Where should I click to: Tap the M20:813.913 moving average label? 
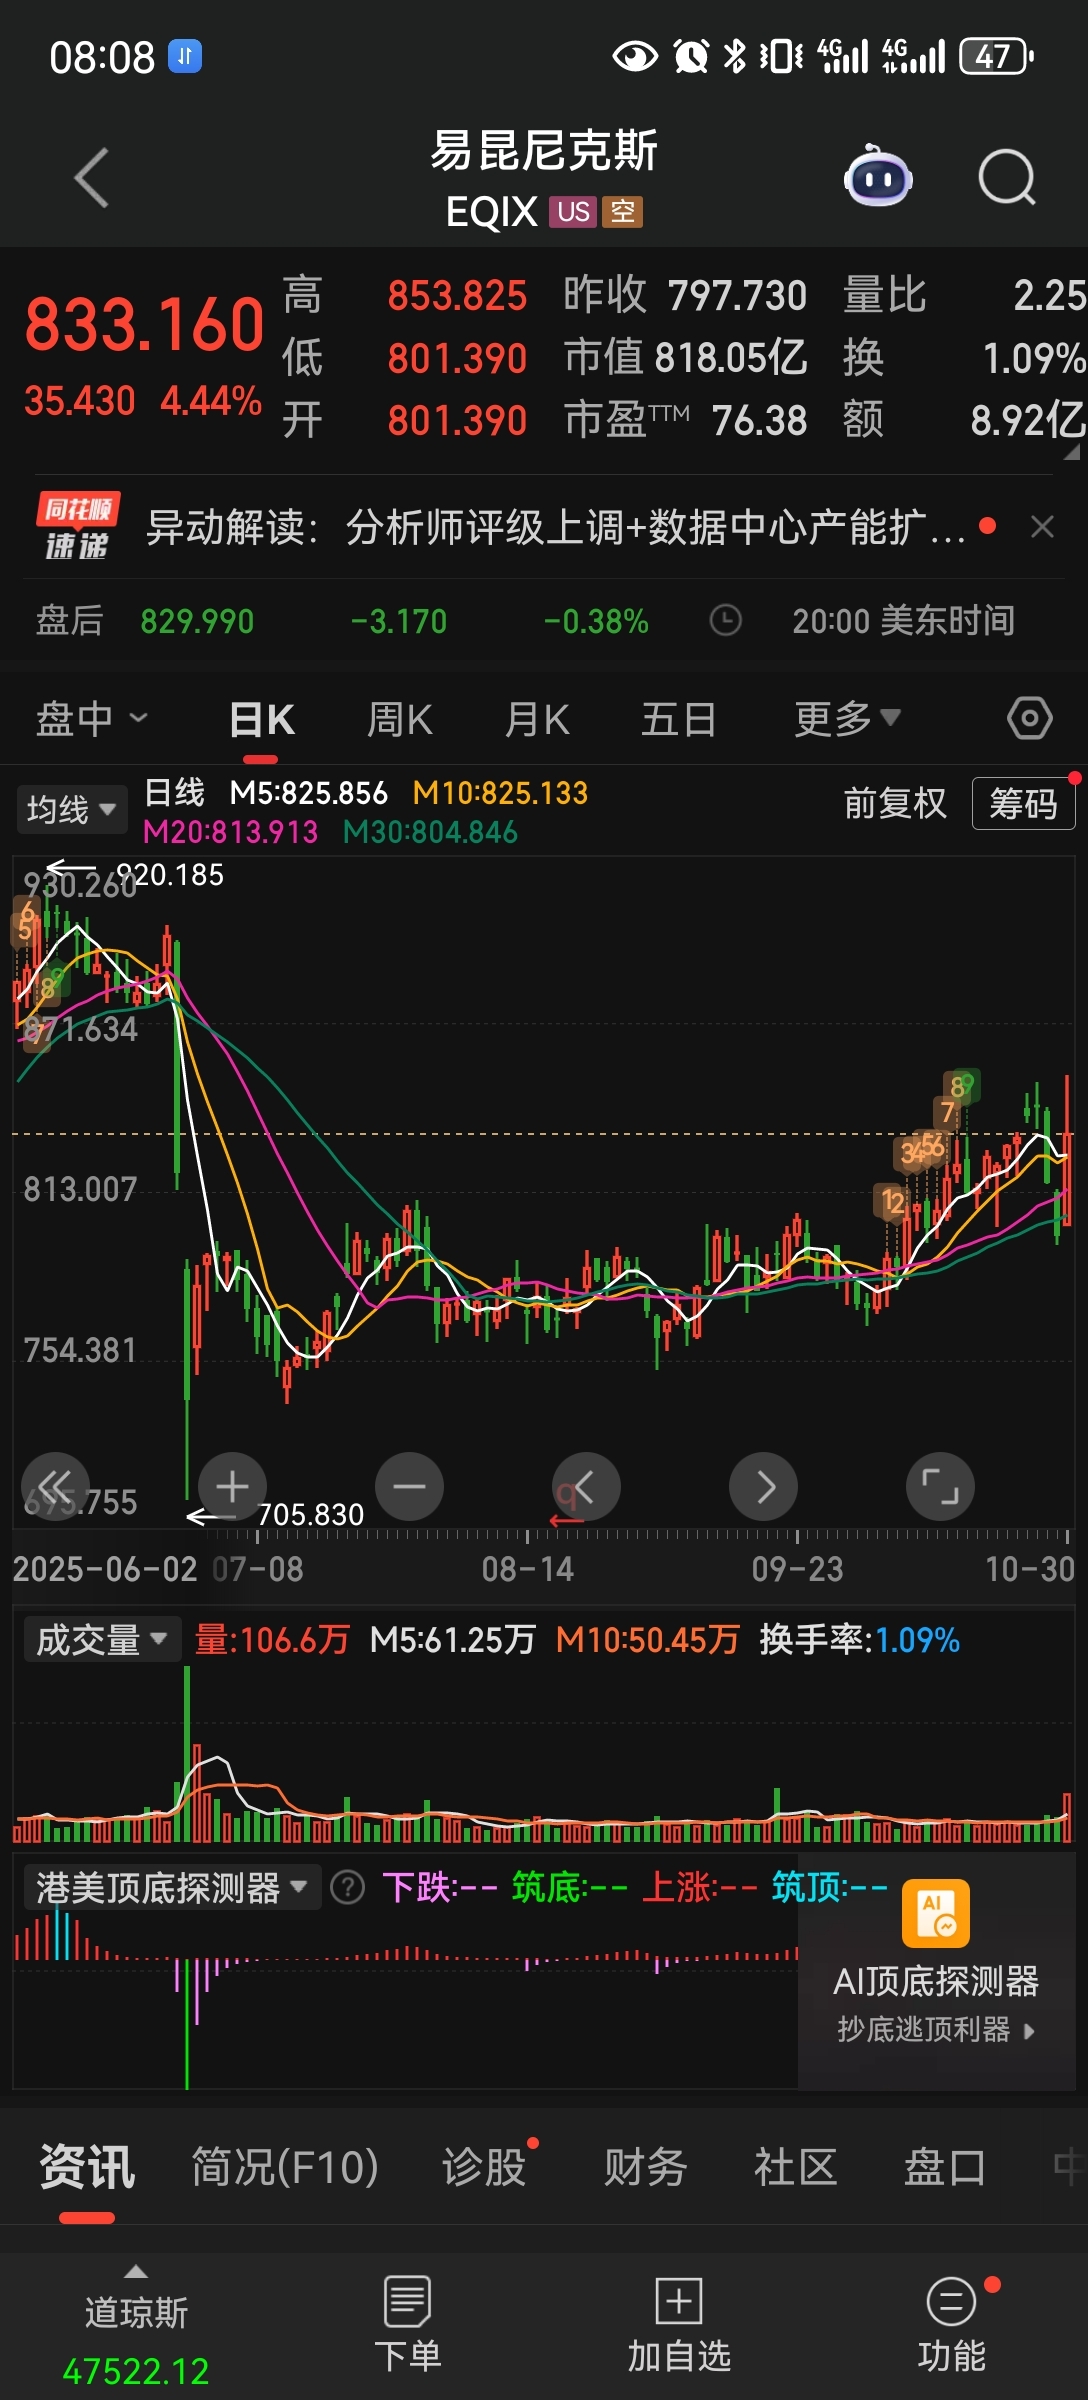(230, 832)
